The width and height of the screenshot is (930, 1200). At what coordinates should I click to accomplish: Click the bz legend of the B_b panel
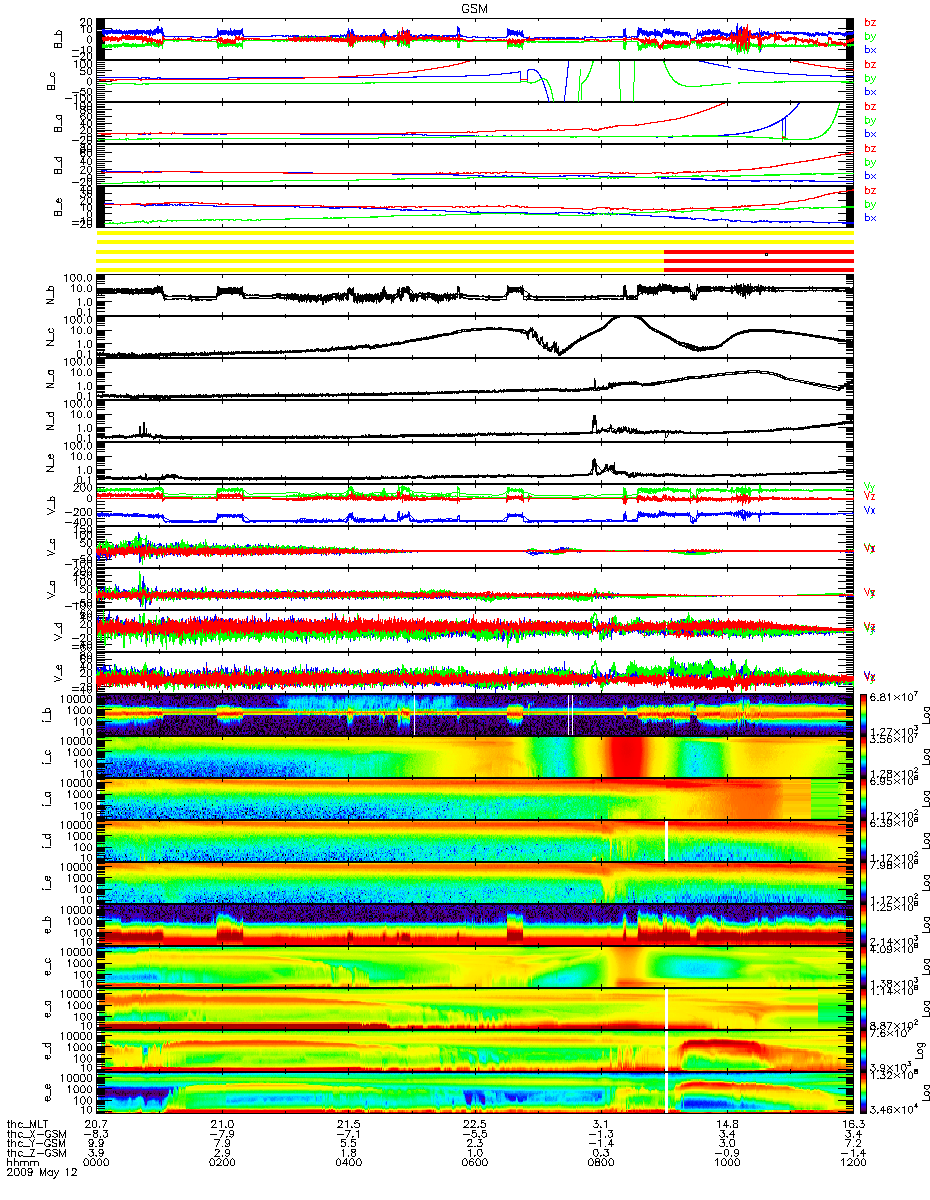(x=870, y=22)
